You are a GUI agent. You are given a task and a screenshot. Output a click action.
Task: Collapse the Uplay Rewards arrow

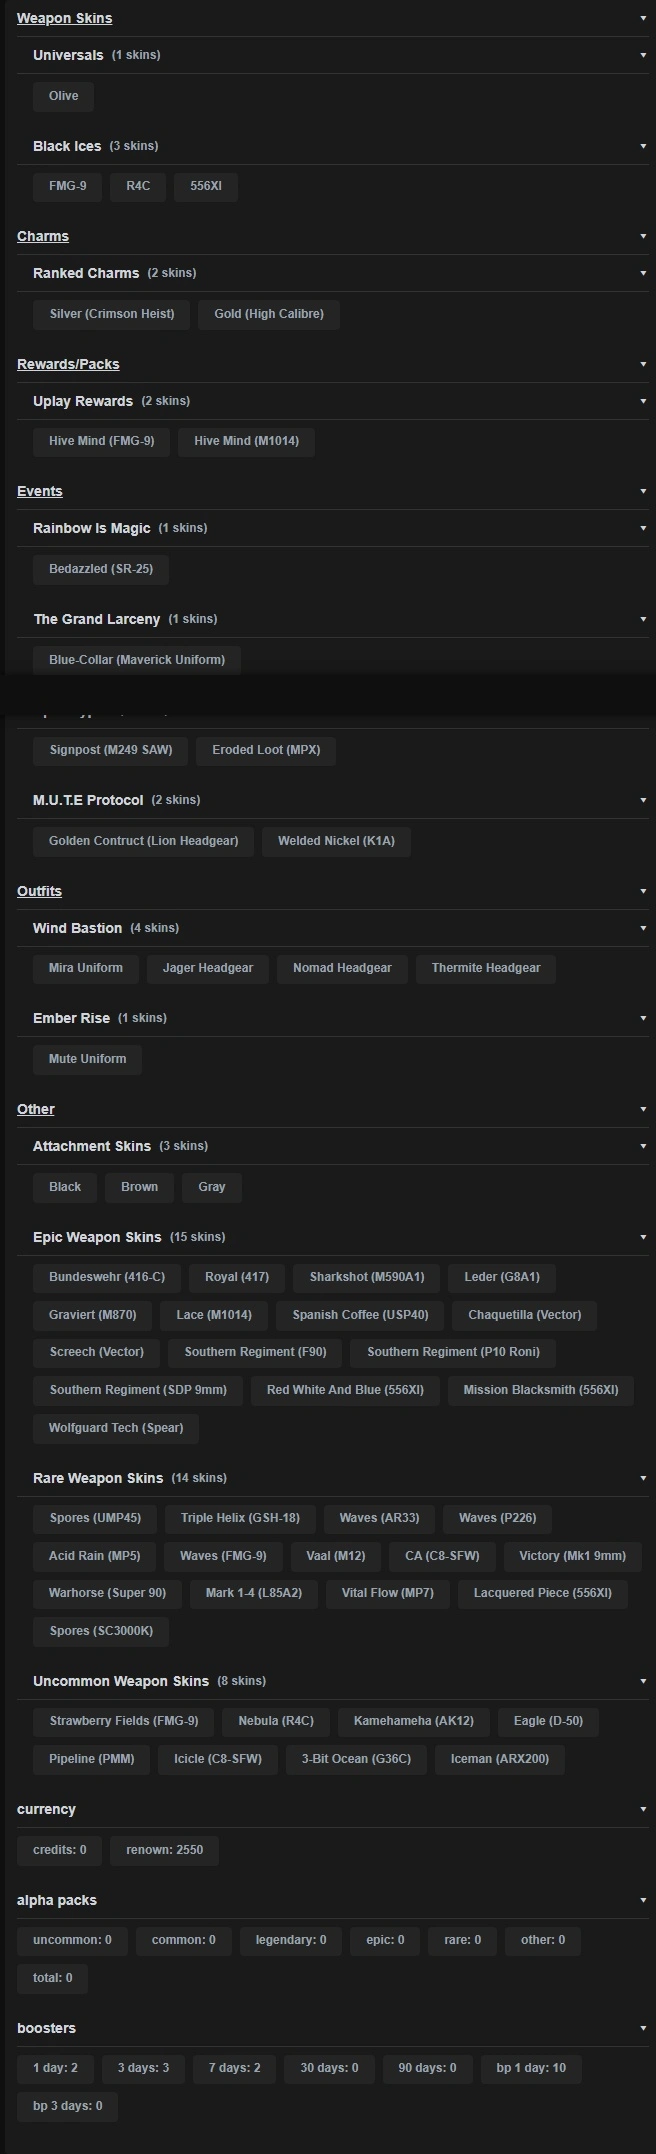point(643,401)
